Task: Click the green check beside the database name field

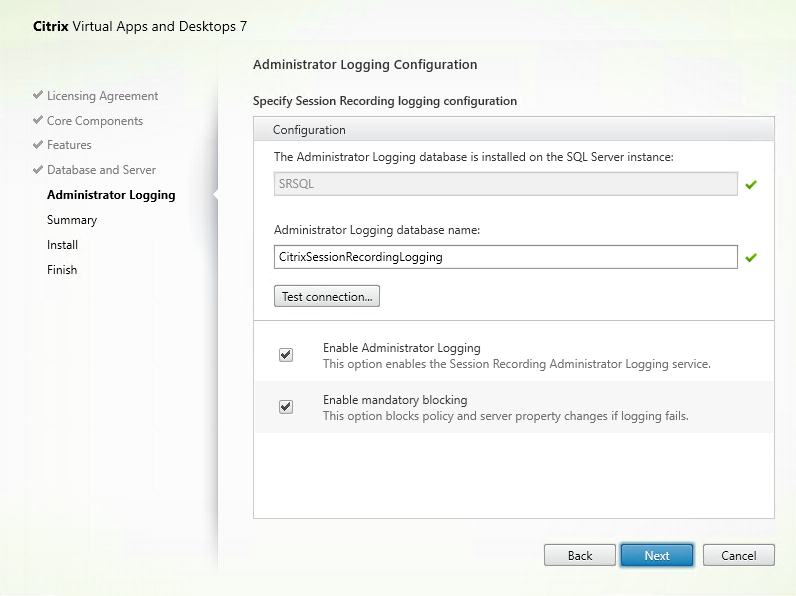Action: click(751, 257)
